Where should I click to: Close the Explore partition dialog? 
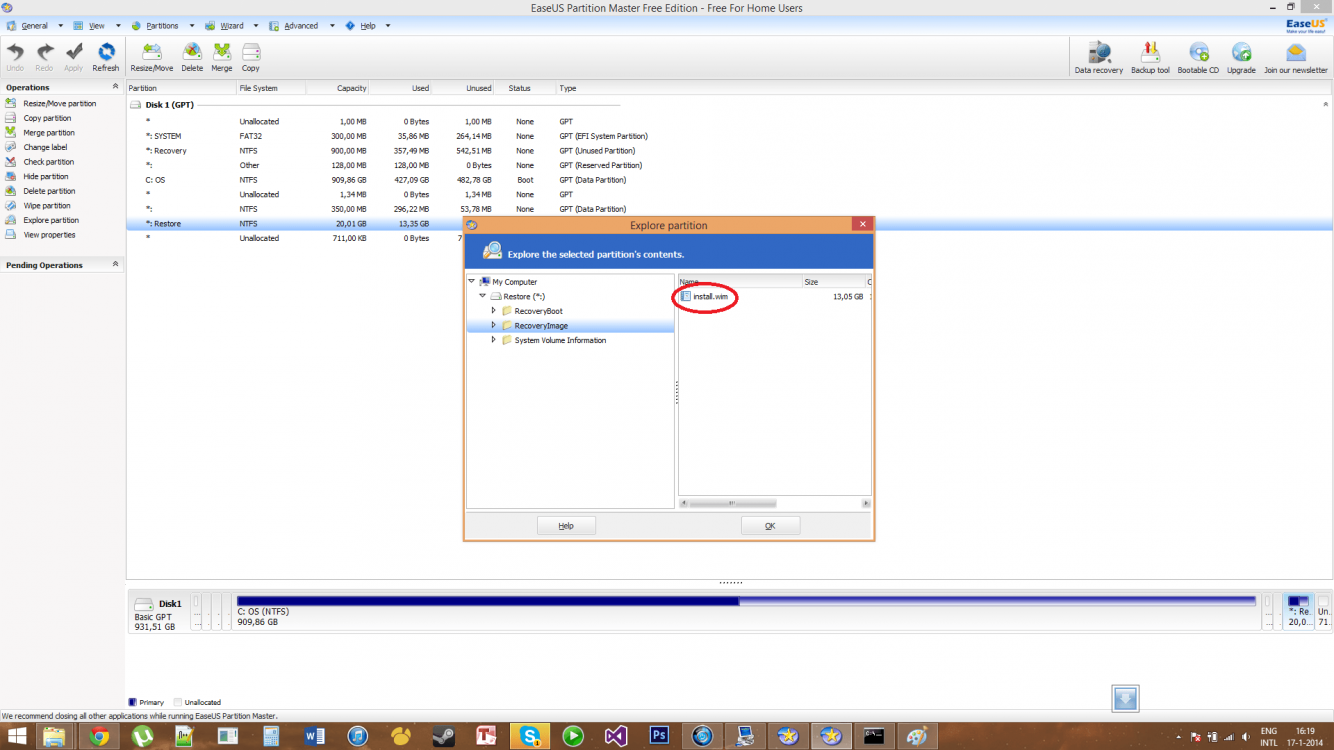[863, 225]
